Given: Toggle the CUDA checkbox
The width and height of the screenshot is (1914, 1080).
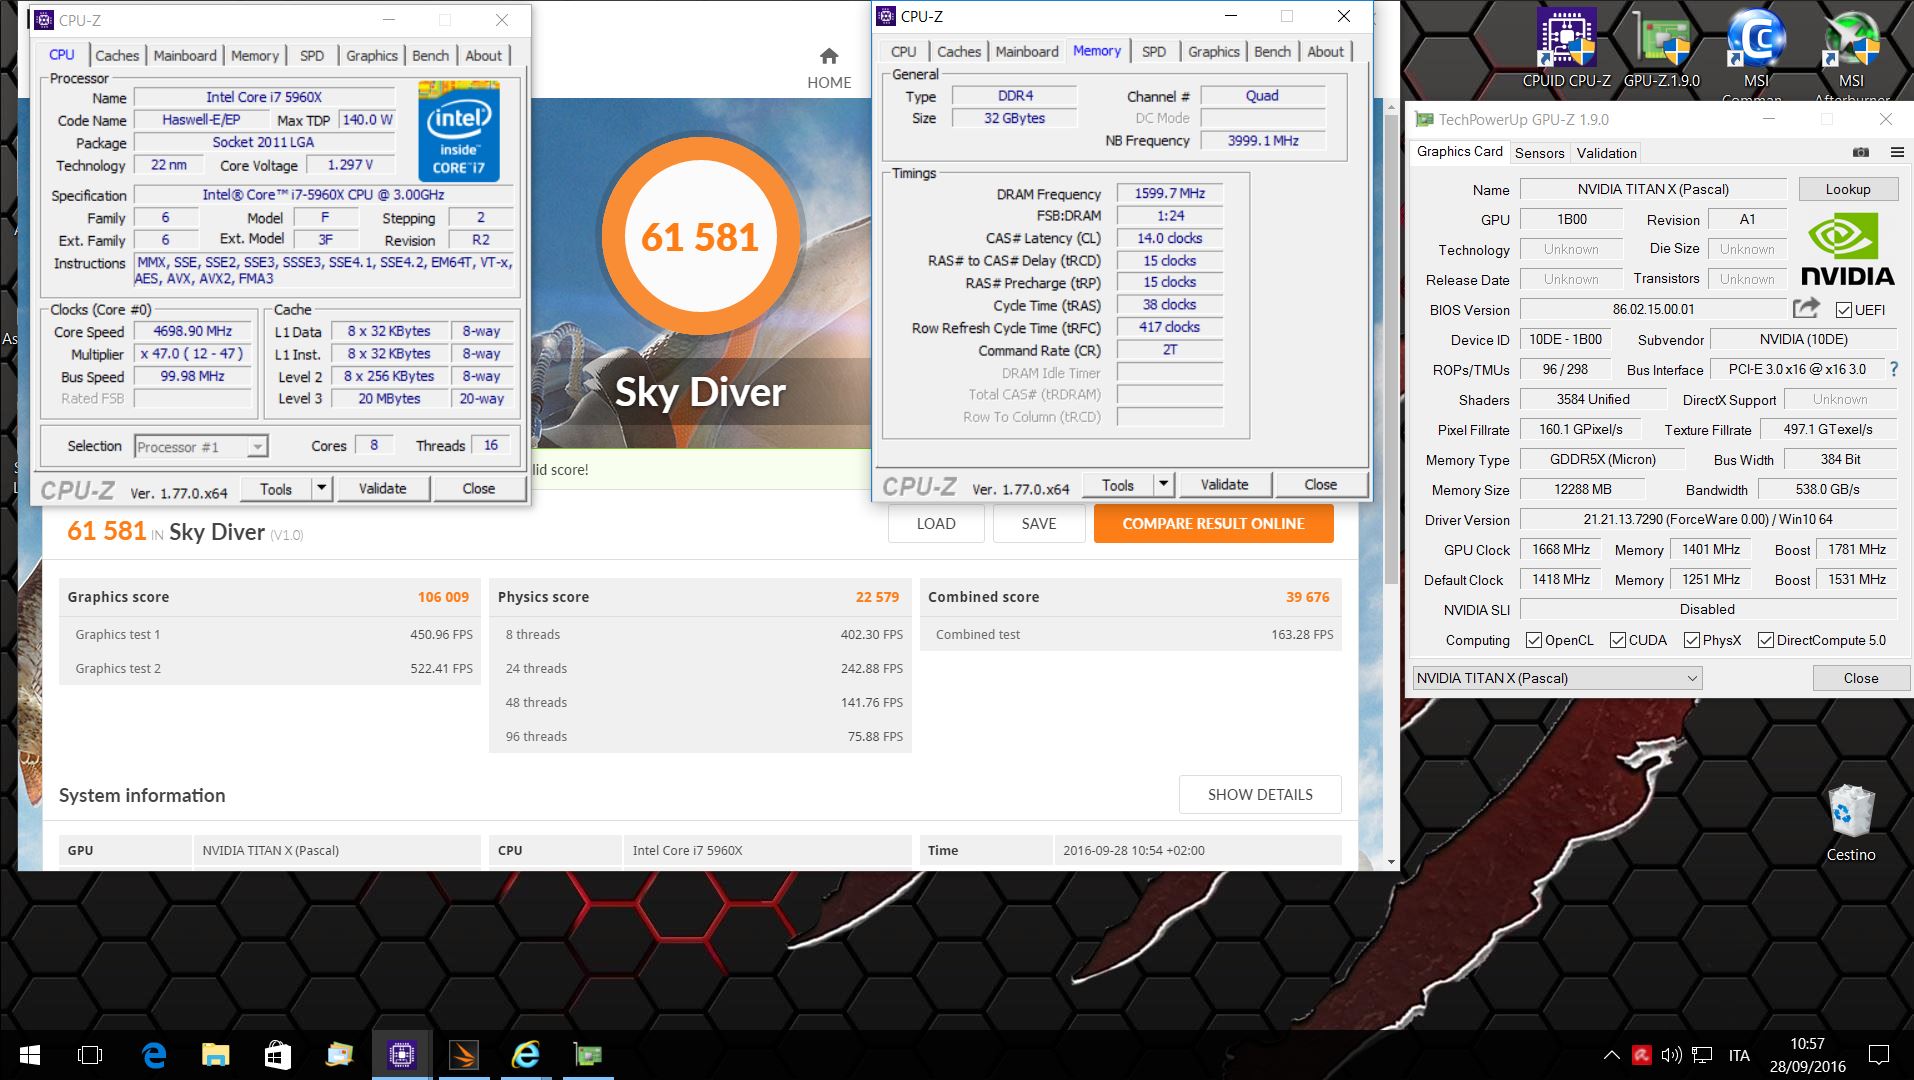Looking at the screenshot, I should coord(1617,640).
